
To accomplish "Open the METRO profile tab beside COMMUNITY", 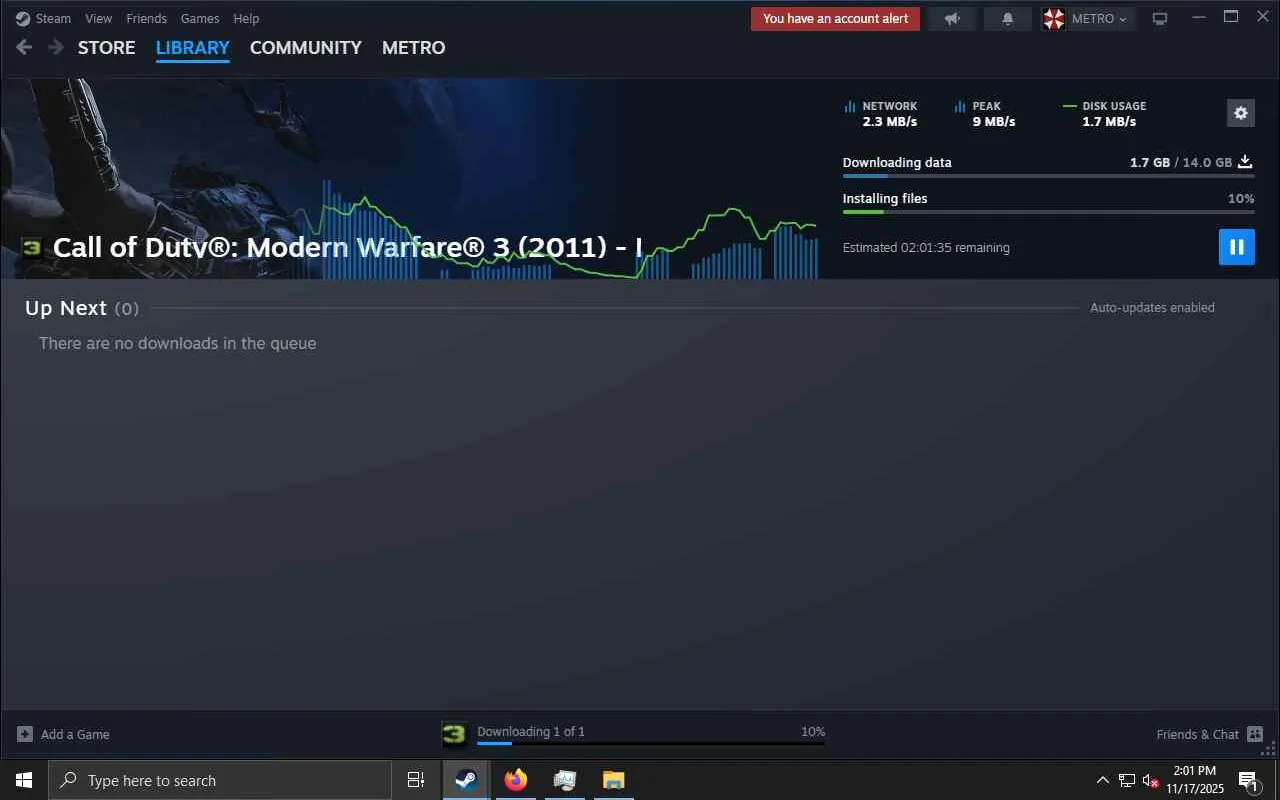I will pyautogui.click(x=414, y=47).
